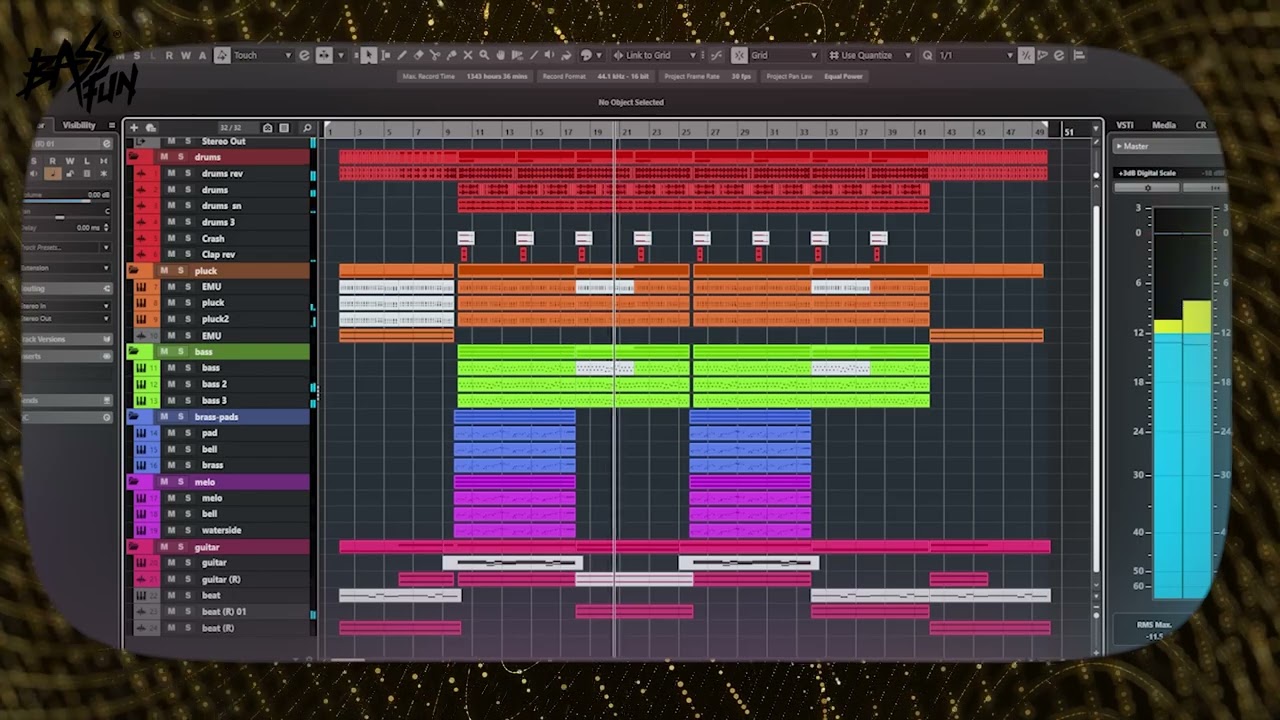Click the pluck folder icon
The height and width of the screenshot is (720, 1280).
(134, 271)
